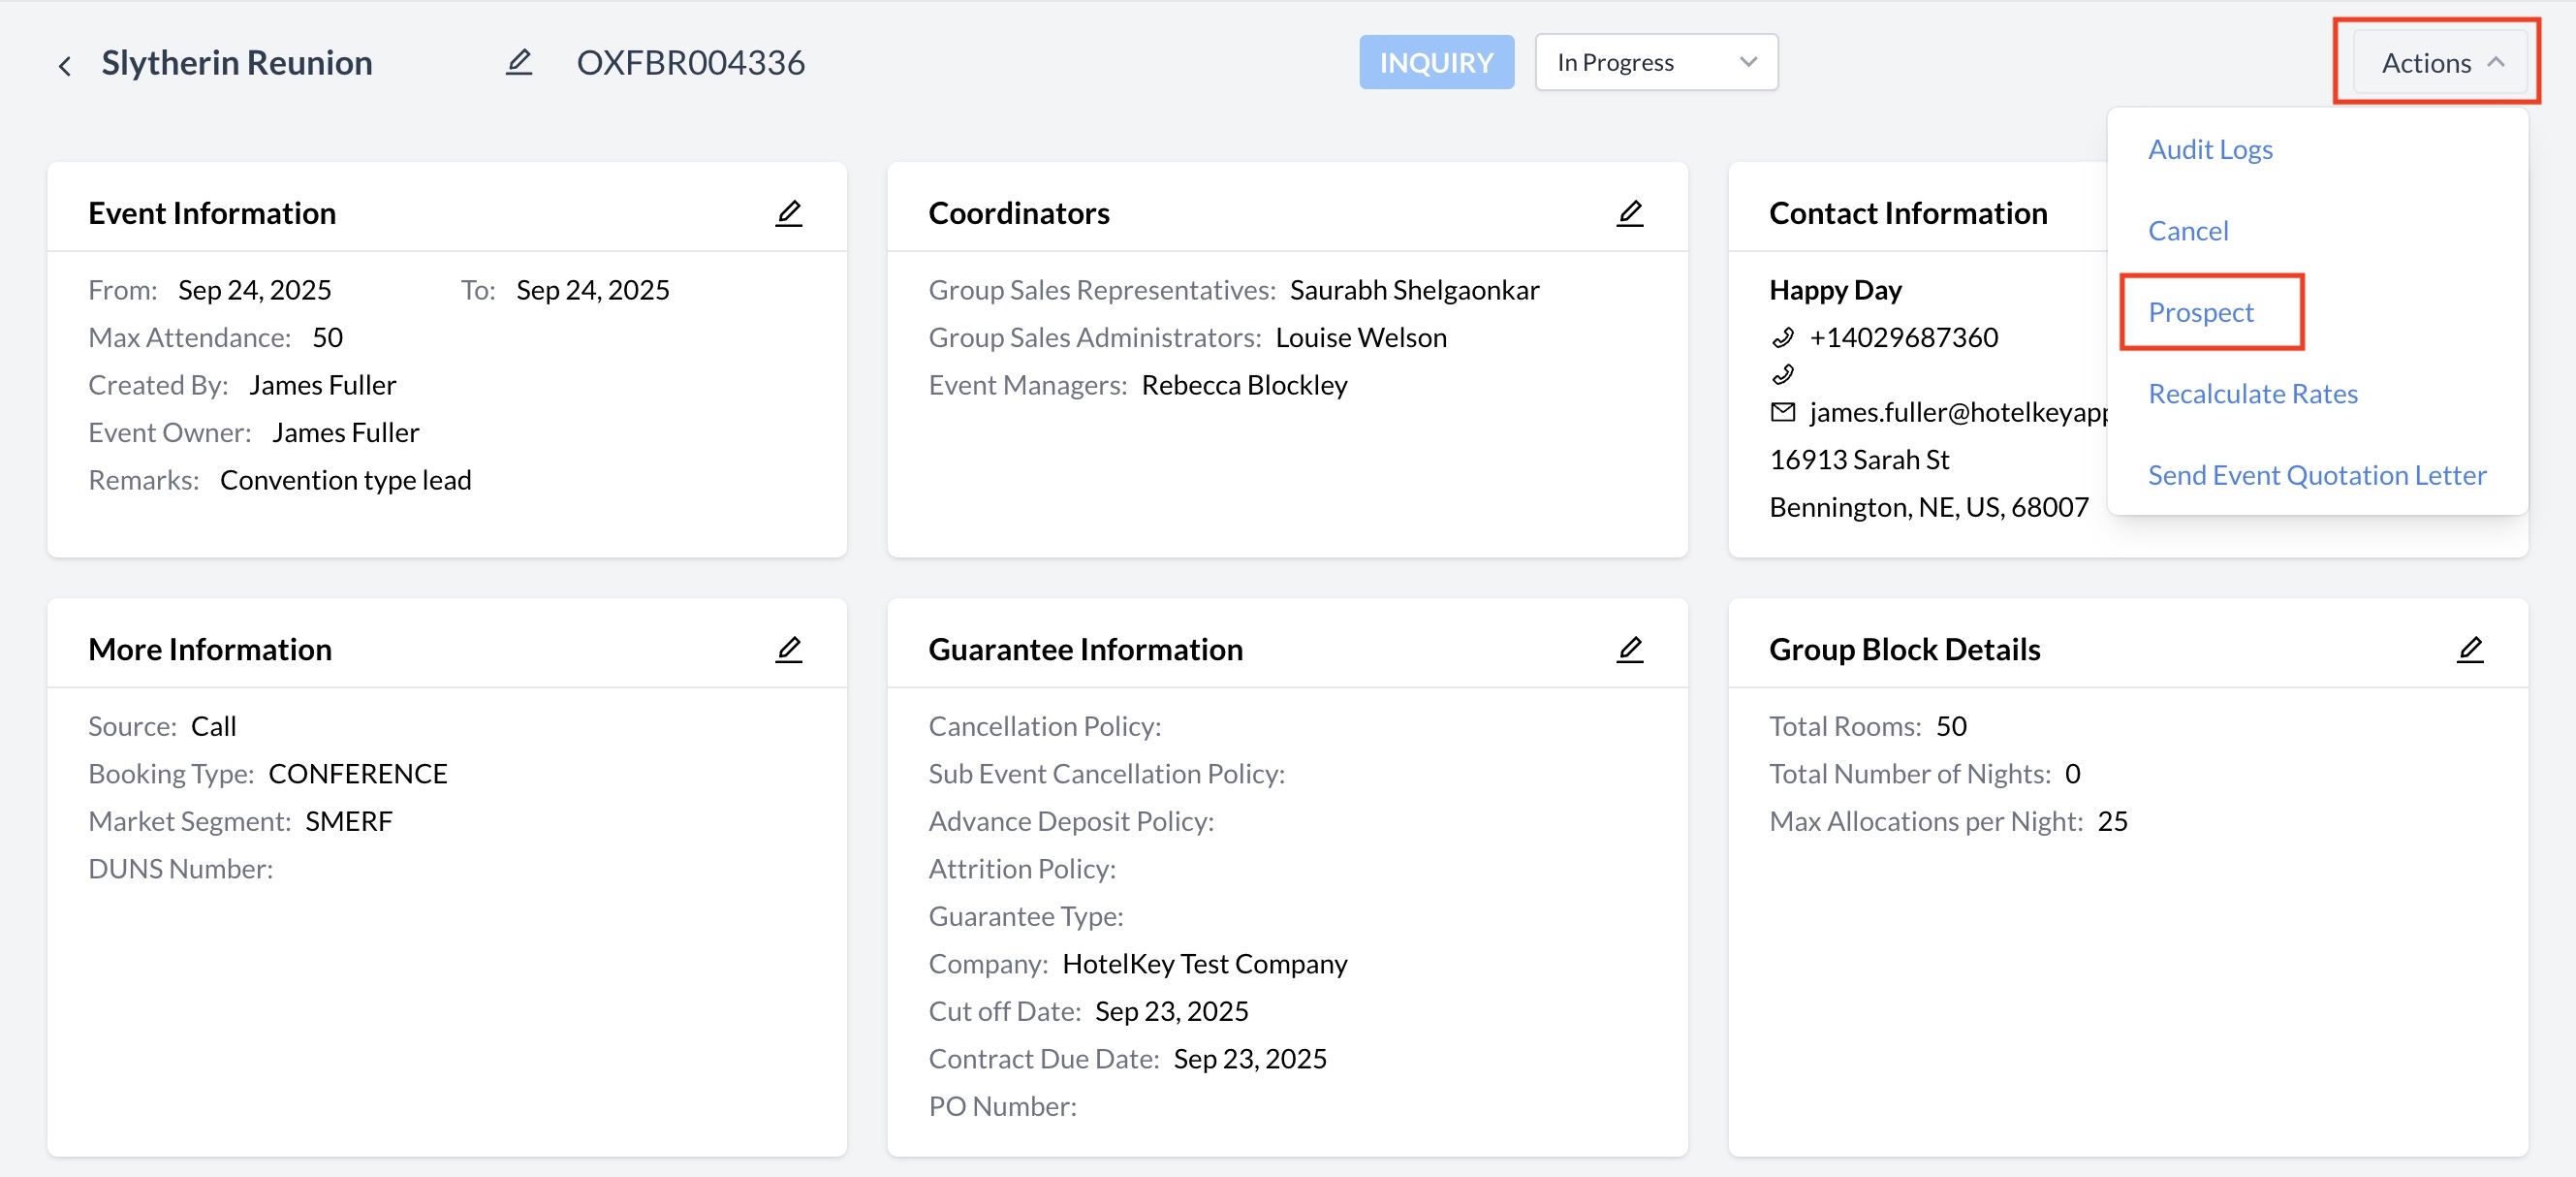The height and width of the screenshot is (1177, 2576).
Task: Edit the event name with pencil icon
Action: 518,63
